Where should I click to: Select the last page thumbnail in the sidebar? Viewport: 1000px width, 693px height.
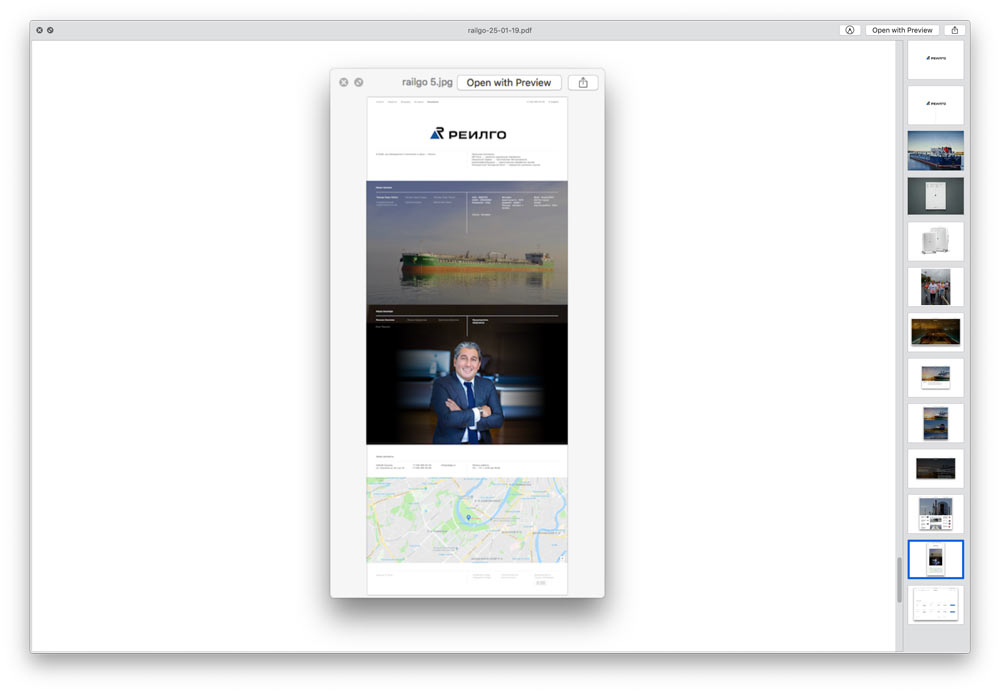935,604
